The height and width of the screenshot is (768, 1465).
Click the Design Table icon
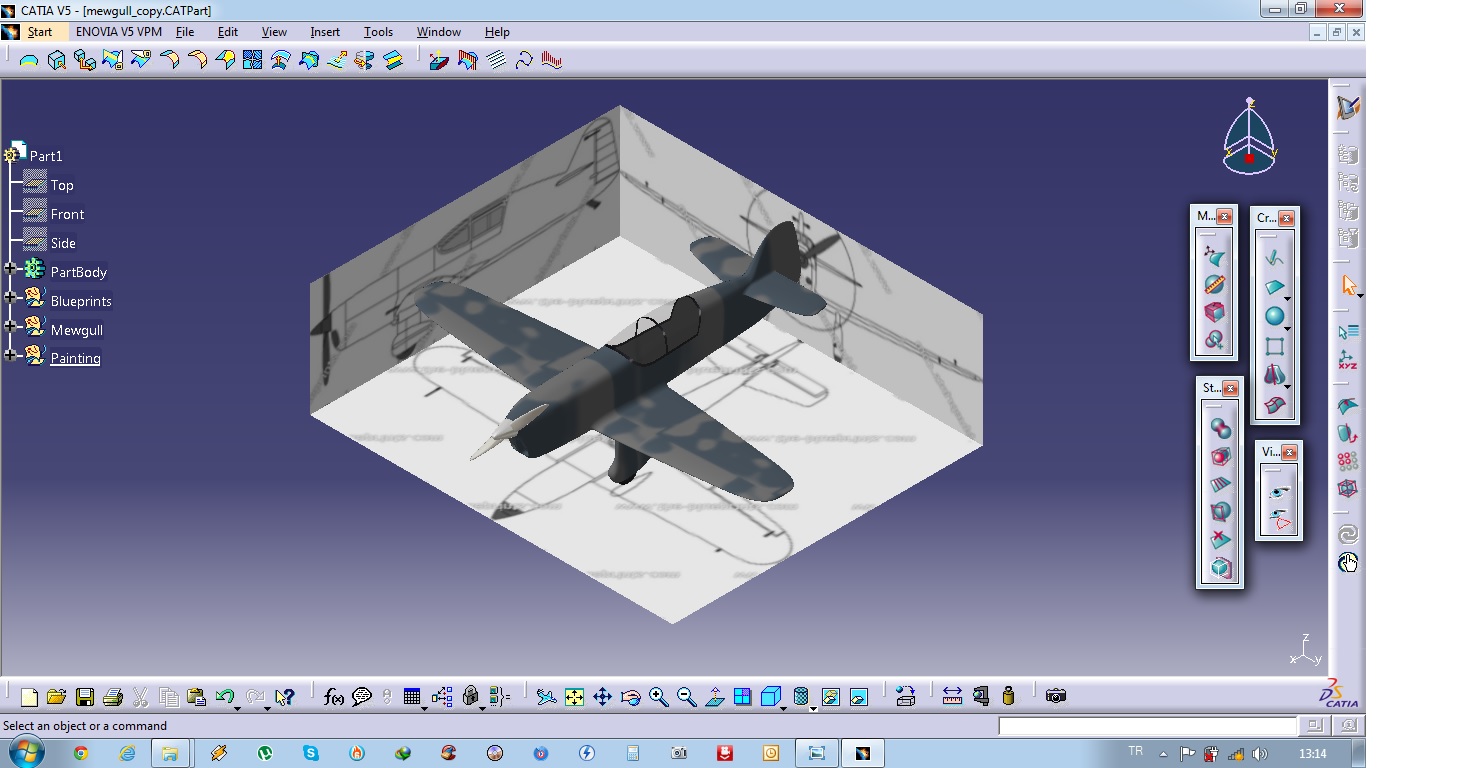(x=411, y=696)
